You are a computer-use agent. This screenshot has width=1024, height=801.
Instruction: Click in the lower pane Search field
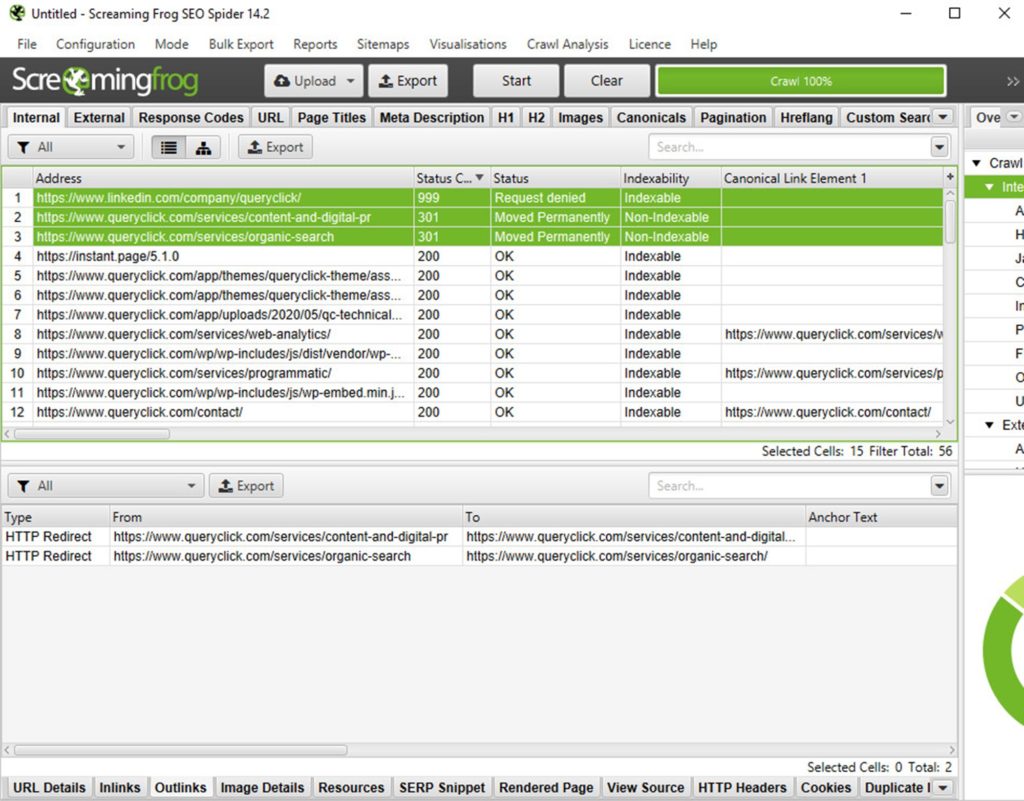[x=789, y=486]
